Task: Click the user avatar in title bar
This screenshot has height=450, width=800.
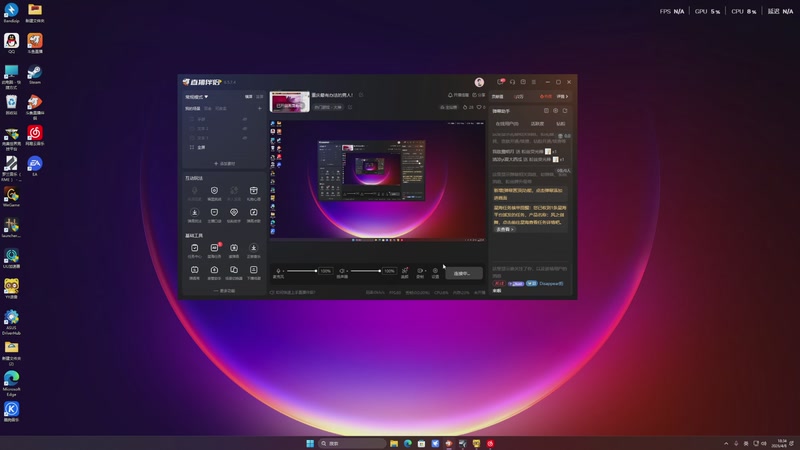Action: [x=479, y=82]
